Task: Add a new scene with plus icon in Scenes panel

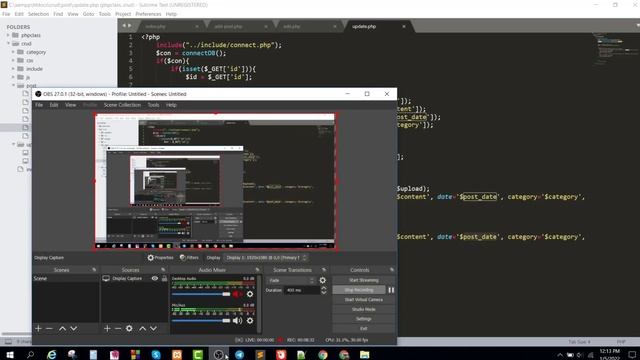Action: 38,328
